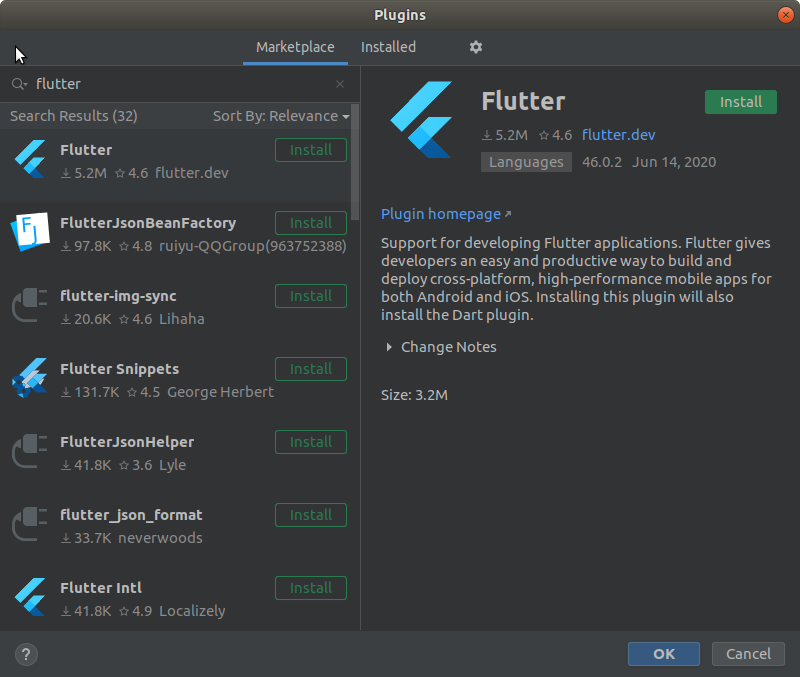Screen dimensions: 800x677
Task: Click the Flutter Intl plugin icon
Action: [x=29, y=596]
